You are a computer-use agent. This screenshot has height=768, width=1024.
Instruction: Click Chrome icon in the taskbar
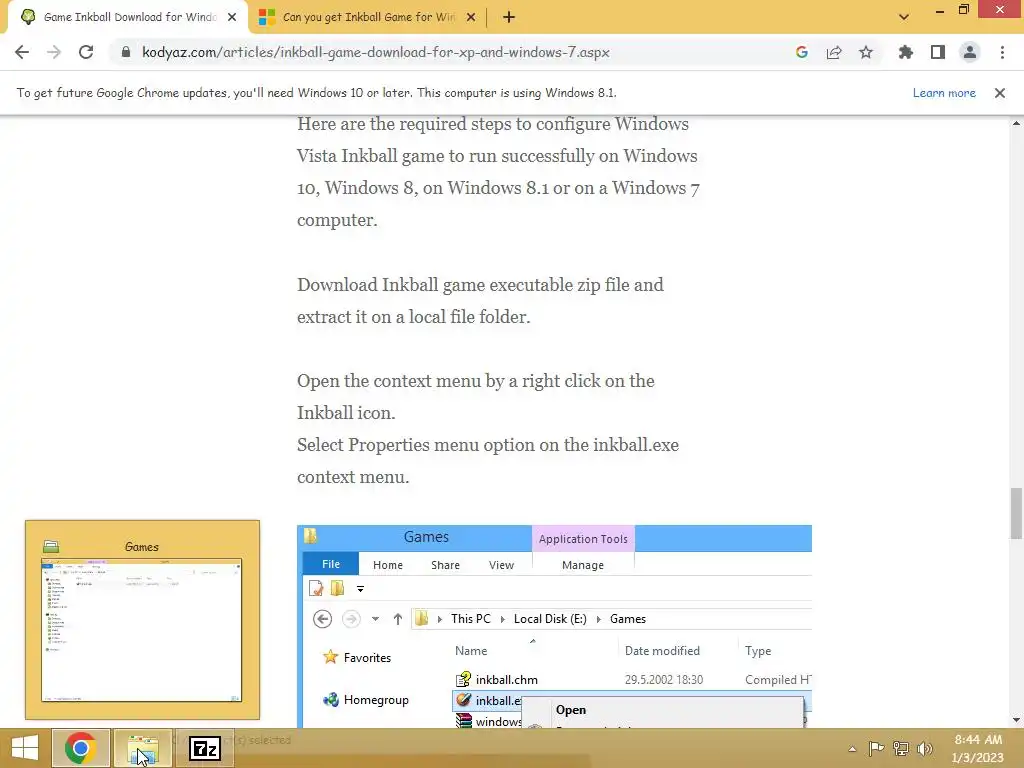click(81, 748)
